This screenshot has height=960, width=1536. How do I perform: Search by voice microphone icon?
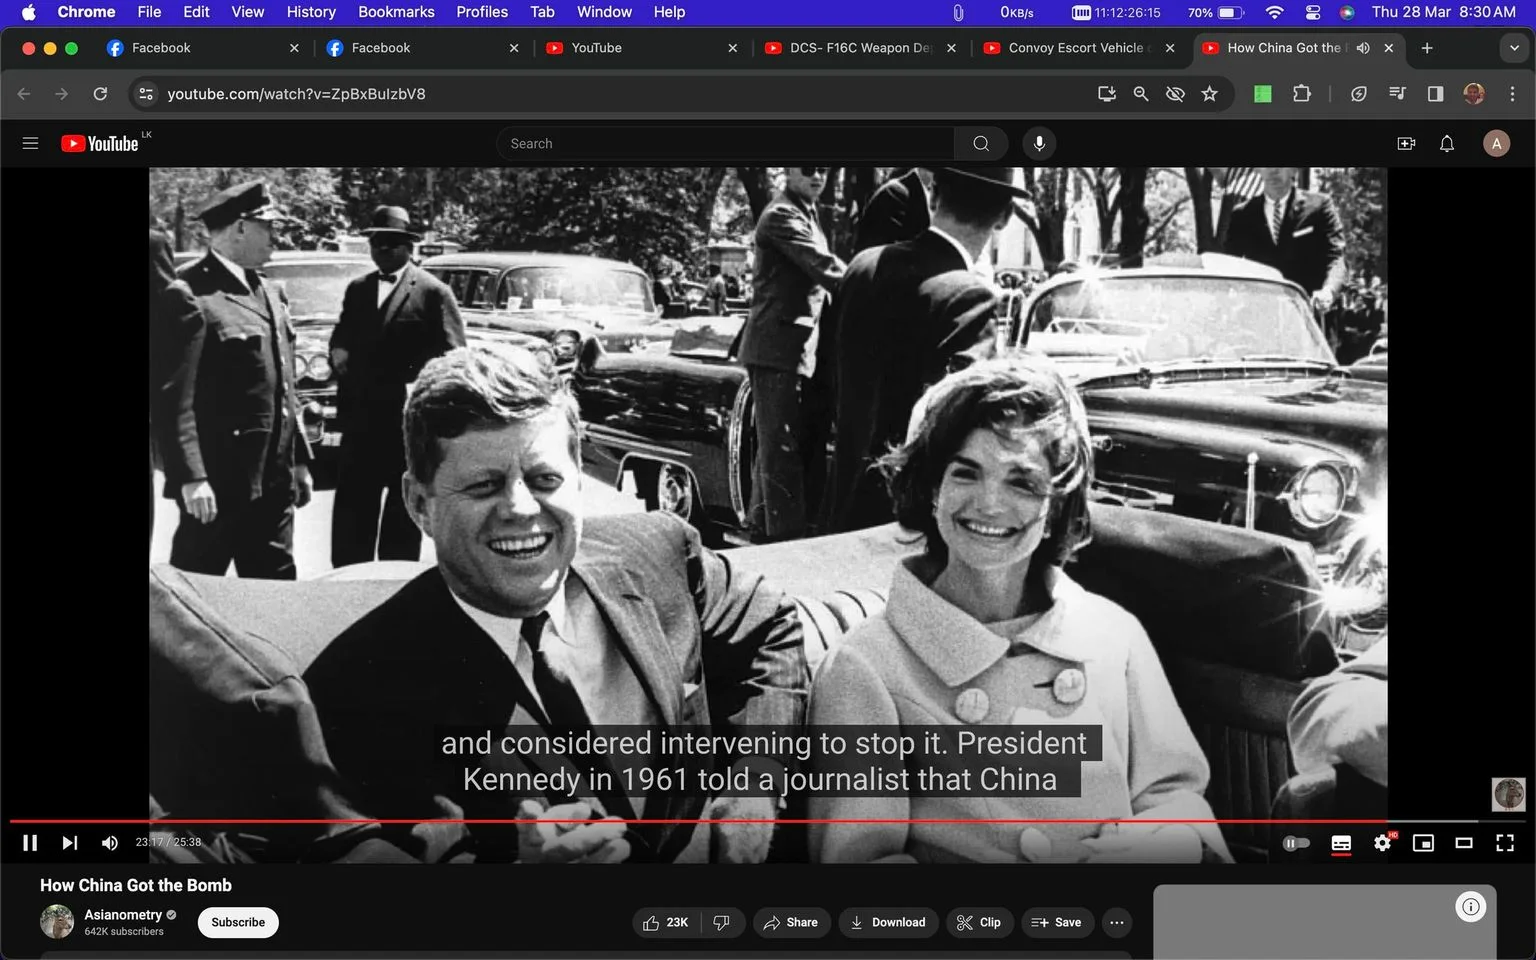pyautogui.click(x=1039, y=143)
